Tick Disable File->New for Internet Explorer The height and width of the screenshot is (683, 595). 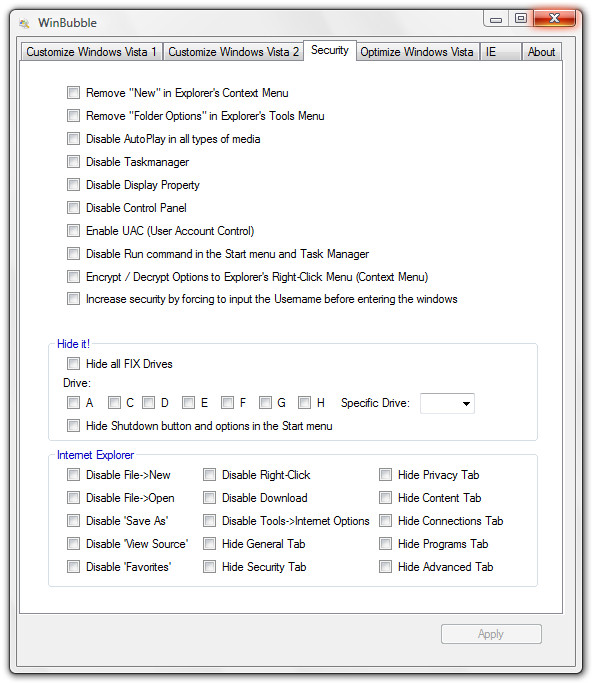pyautogui.click(x=74, y=475)
